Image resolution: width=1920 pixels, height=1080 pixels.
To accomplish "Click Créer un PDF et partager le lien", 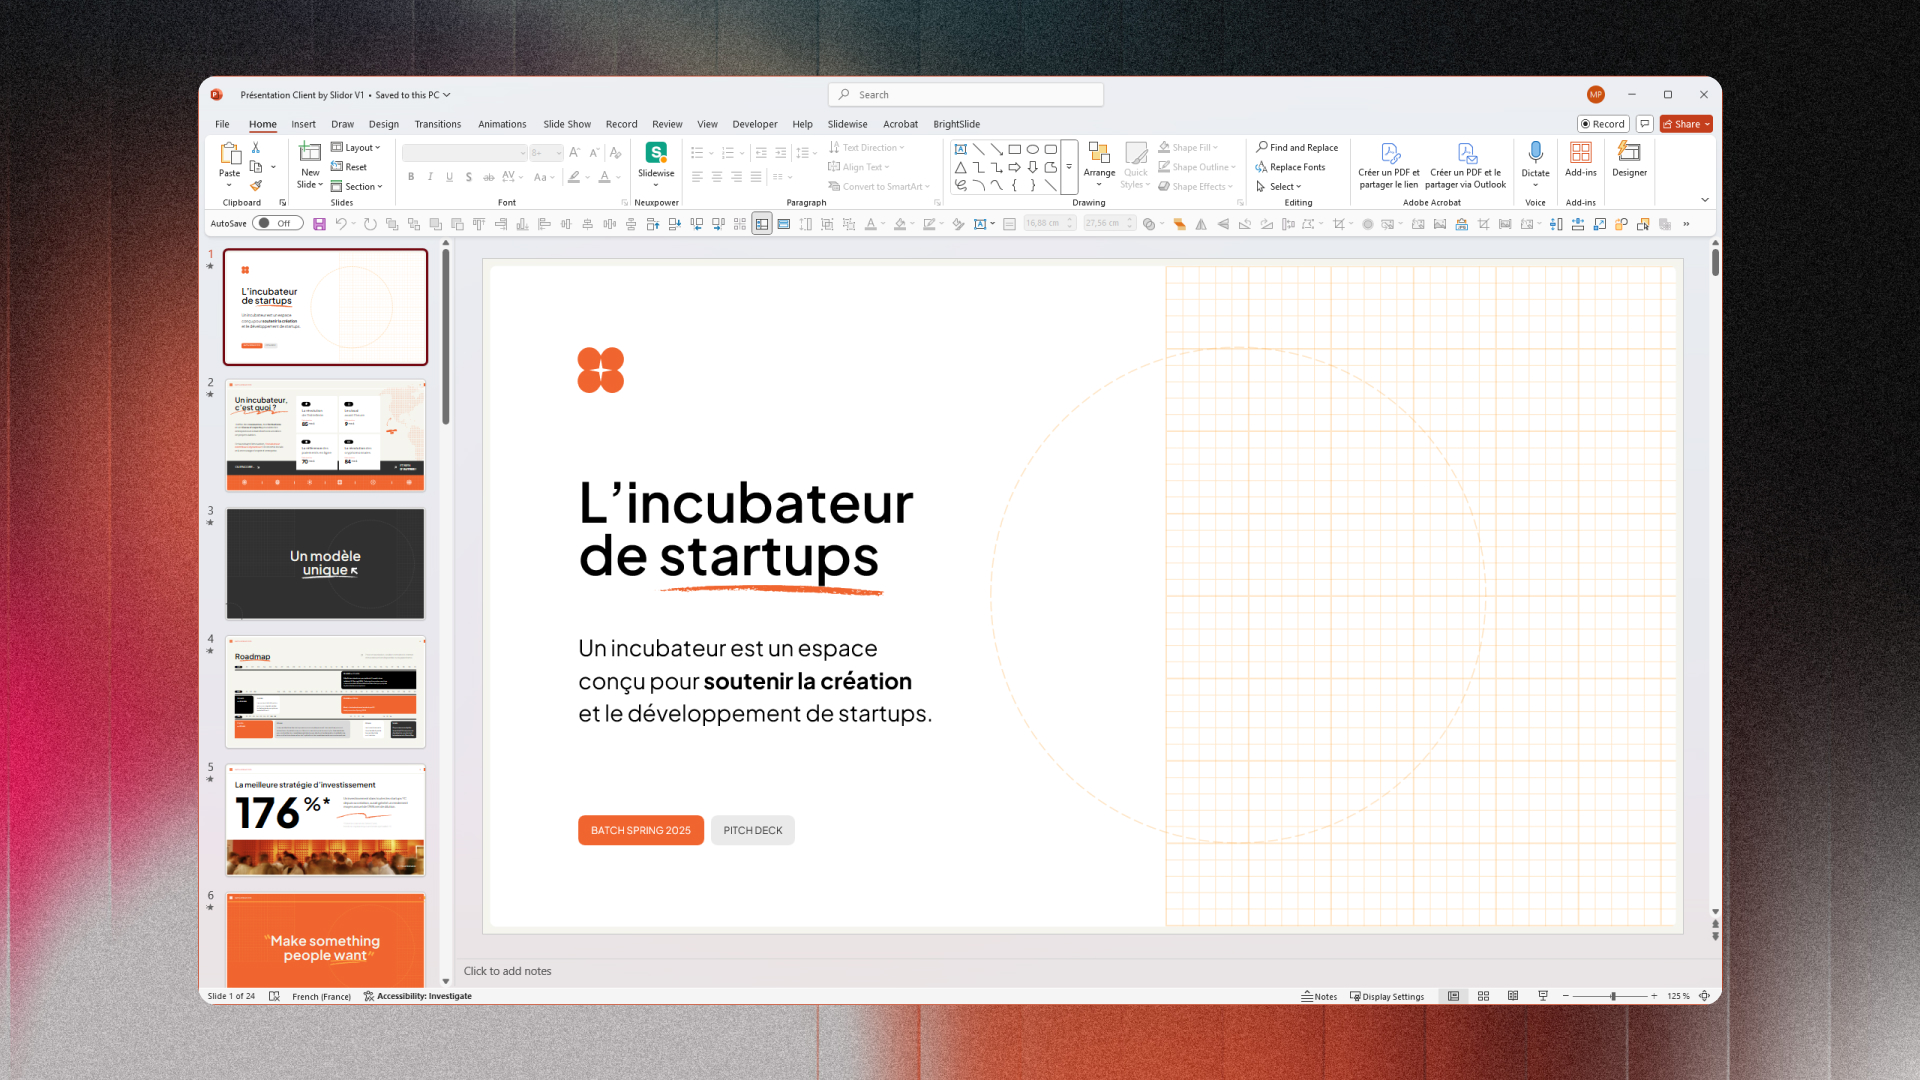I will coord(1389,165).
